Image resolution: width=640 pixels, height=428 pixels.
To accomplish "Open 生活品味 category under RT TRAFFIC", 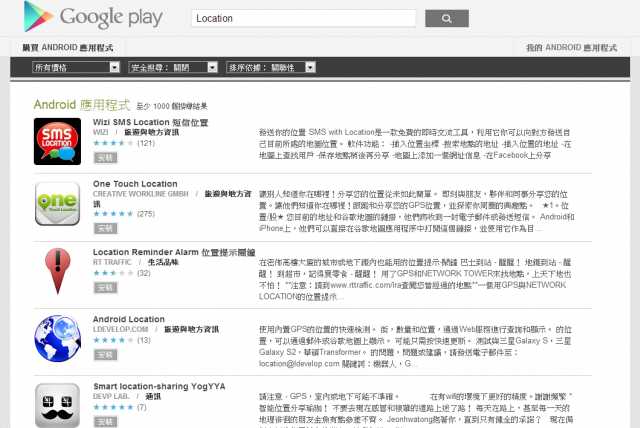I will pyautogui.click(x=163, y=262).
